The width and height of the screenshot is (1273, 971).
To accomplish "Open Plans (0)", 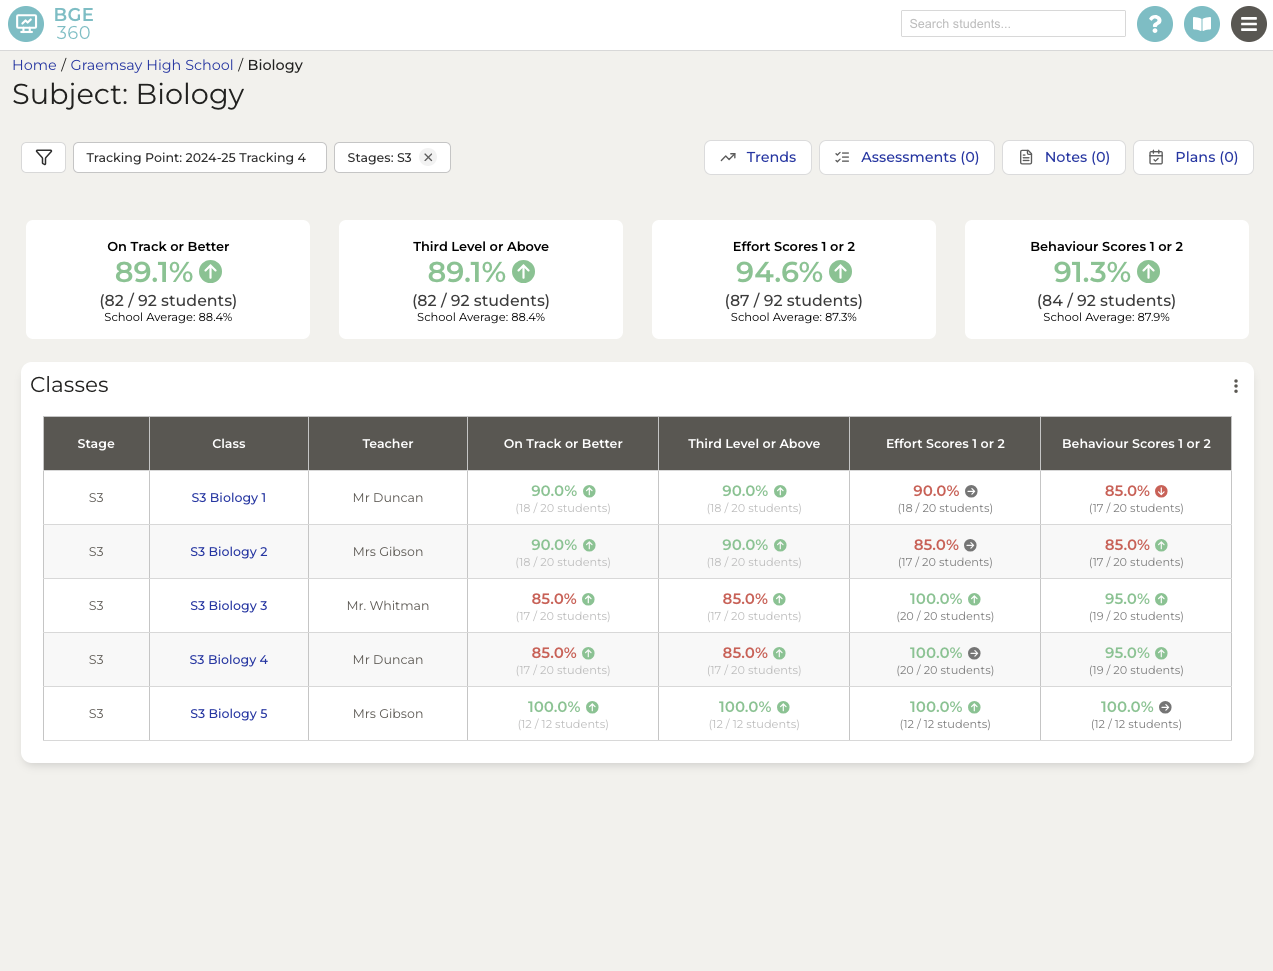I will coord(1193,157).
